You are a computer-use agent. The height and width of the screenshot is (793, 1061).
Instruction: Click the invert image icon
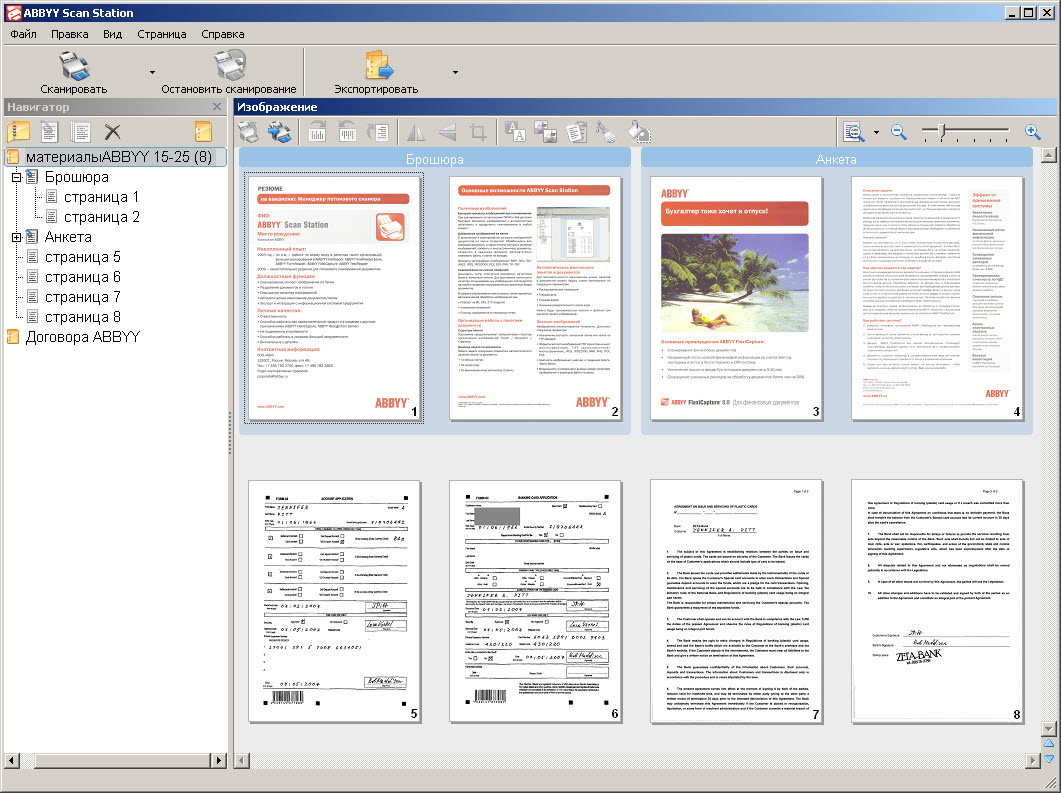point(545,132)
